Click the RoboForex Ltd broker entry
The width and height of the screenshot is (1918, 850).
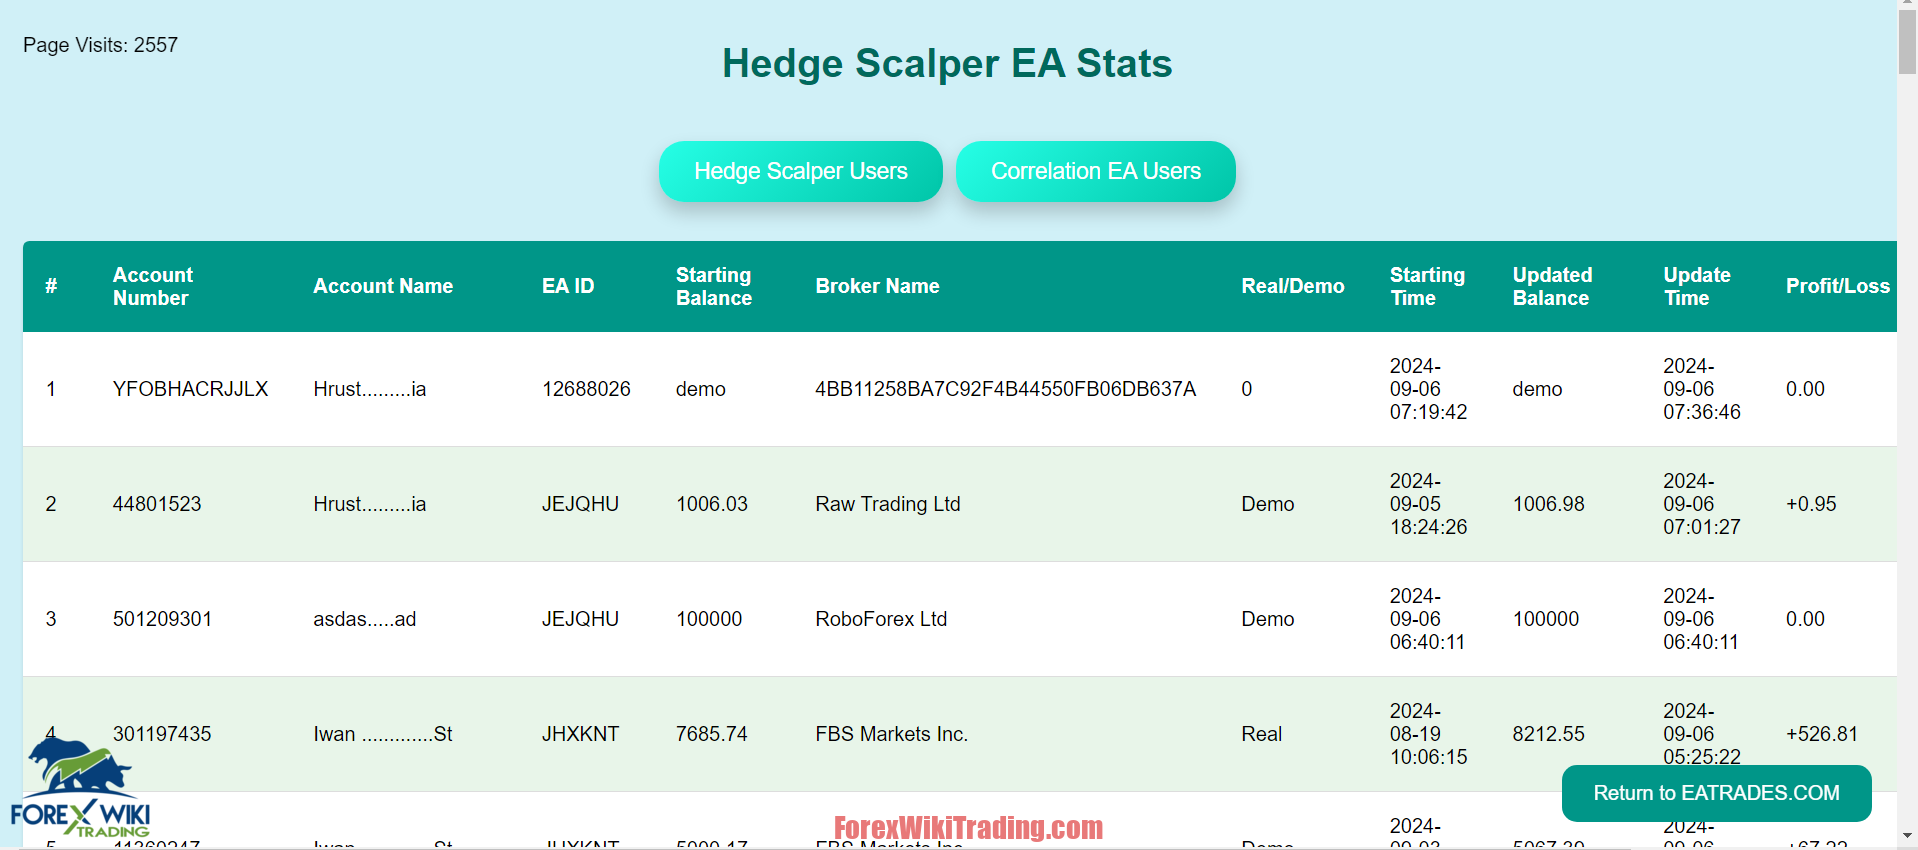tap(880, 619)
